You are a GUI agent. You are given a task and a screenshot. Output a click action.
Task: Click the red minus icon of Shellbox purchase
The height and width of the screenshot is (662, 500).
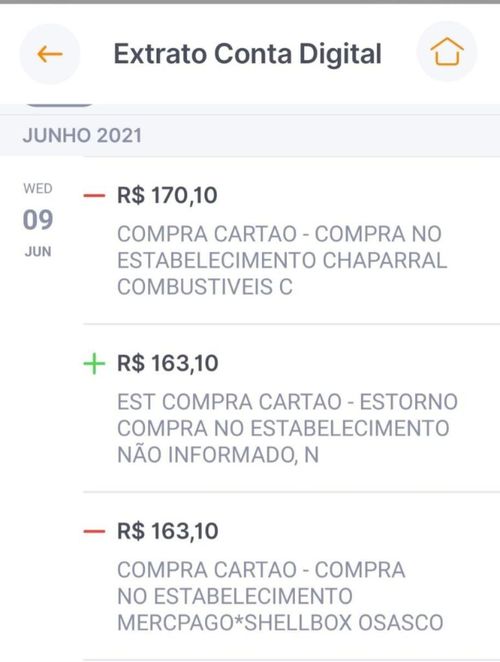click(x=94, y=532)
